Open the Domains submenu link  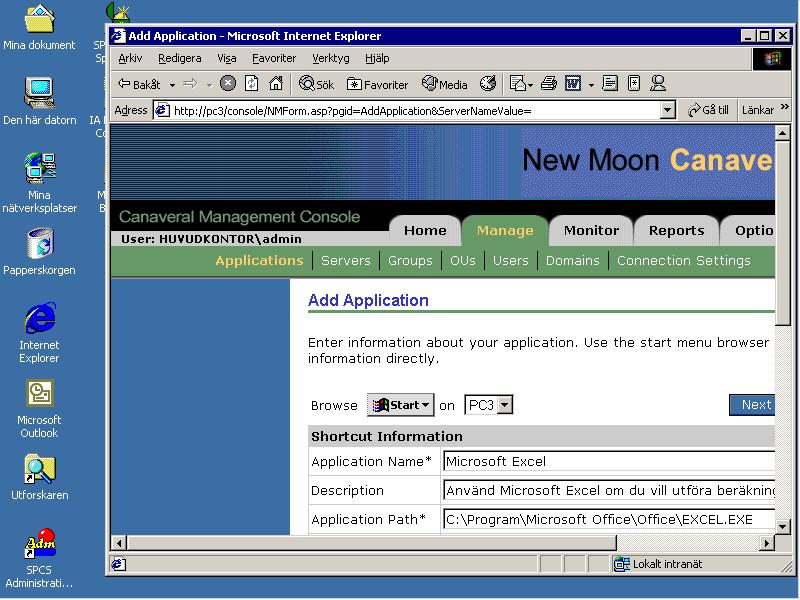[x=572, y=260]
